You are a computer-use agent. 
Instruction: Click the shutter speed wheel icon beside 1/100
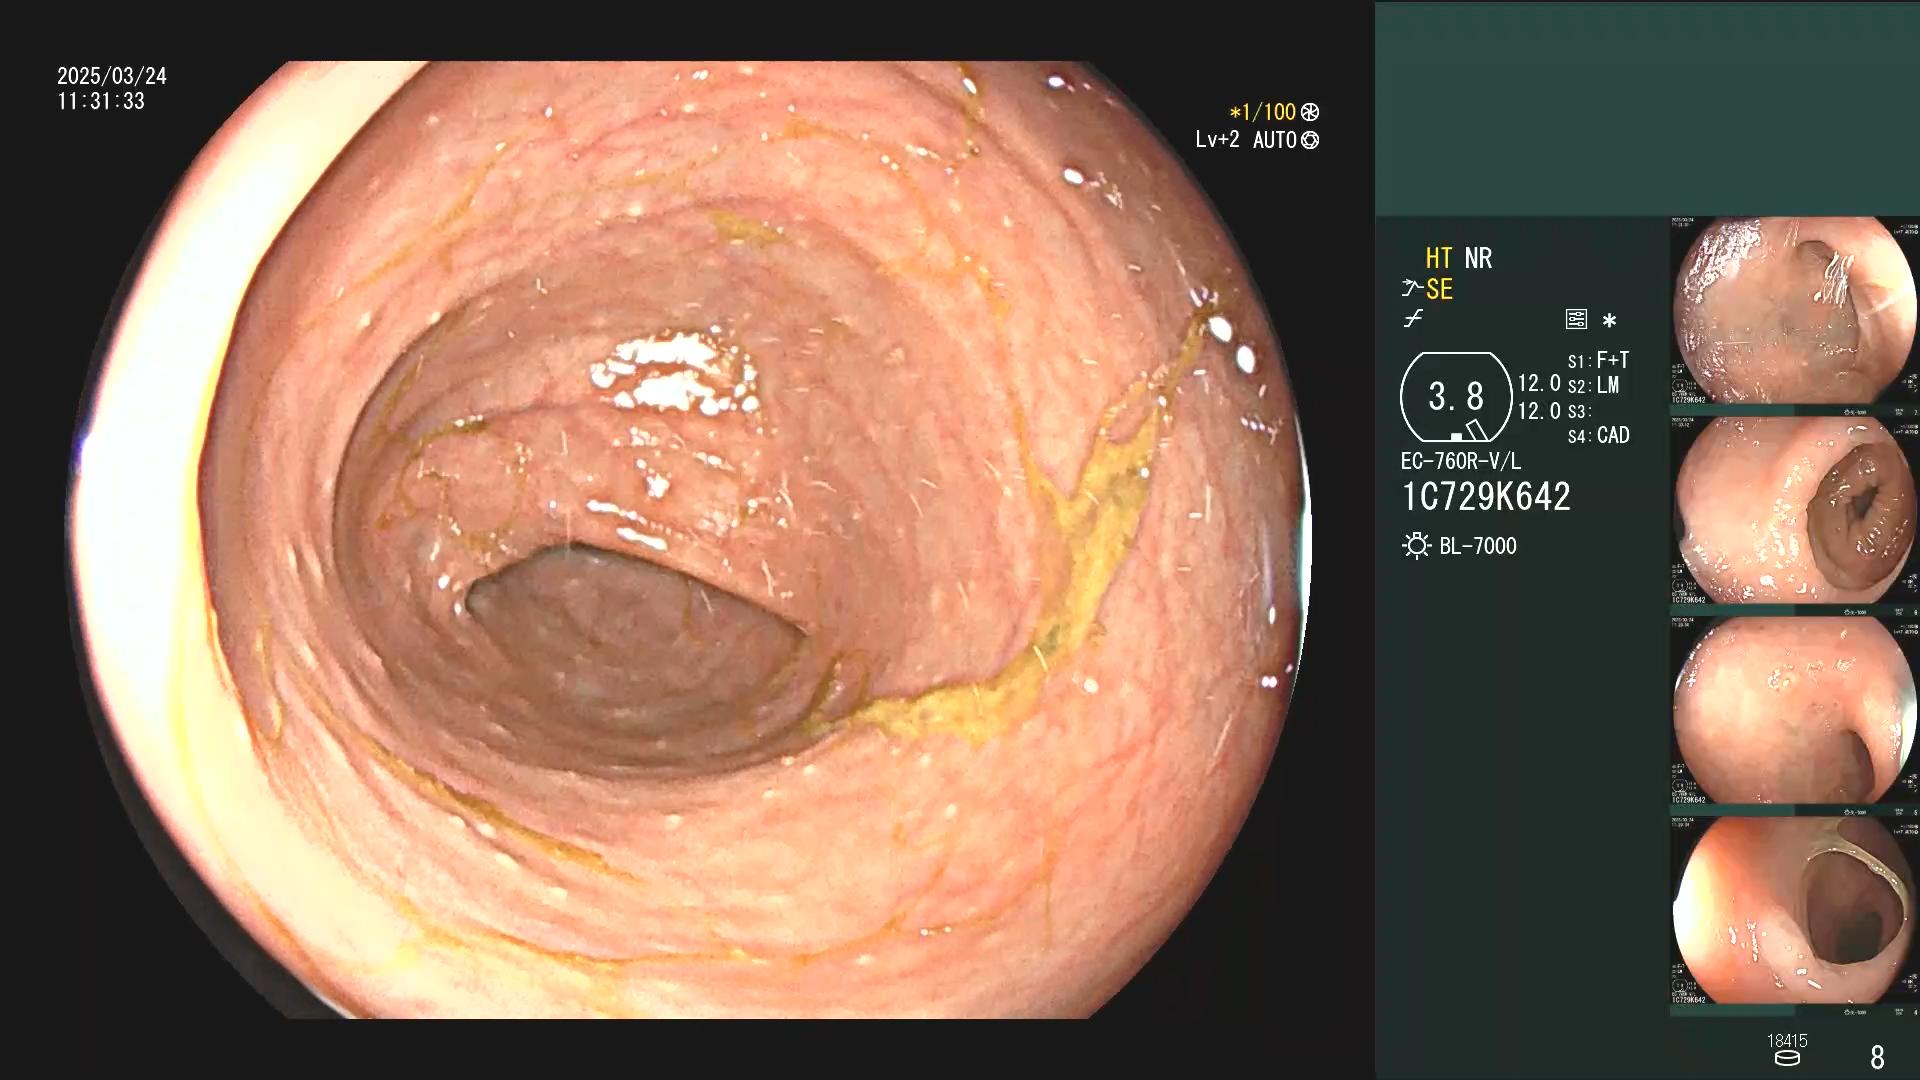tap(1310, 112)
